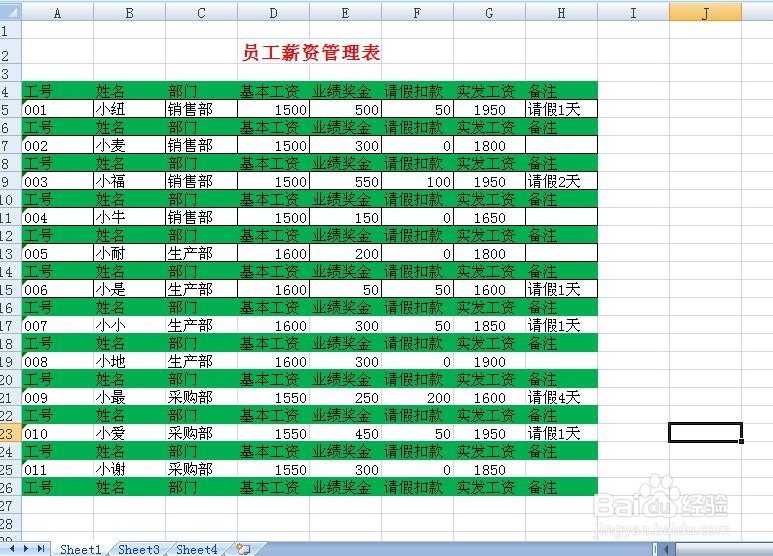
Task: Select name cell 小耐
Action: [x=130, y=253]
